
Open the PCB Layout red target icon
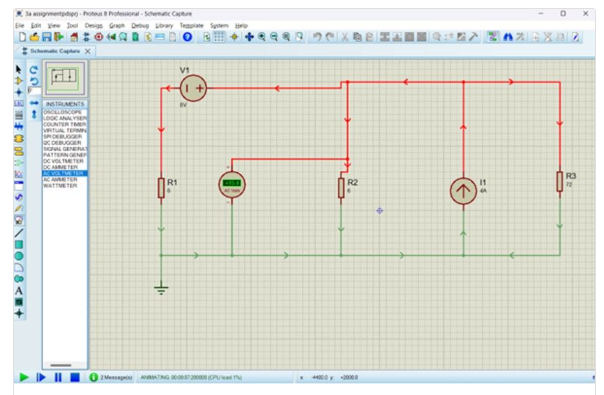pyautogui.click(x=99, y=37)
